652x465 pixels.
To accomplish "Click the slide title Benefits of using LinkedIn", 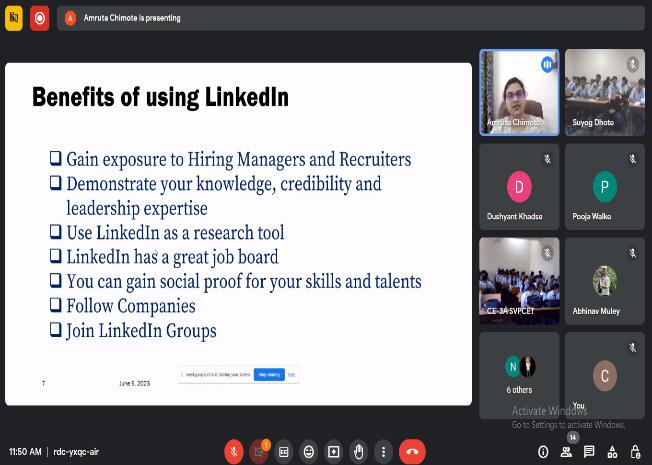I will (x=160, y=97).
